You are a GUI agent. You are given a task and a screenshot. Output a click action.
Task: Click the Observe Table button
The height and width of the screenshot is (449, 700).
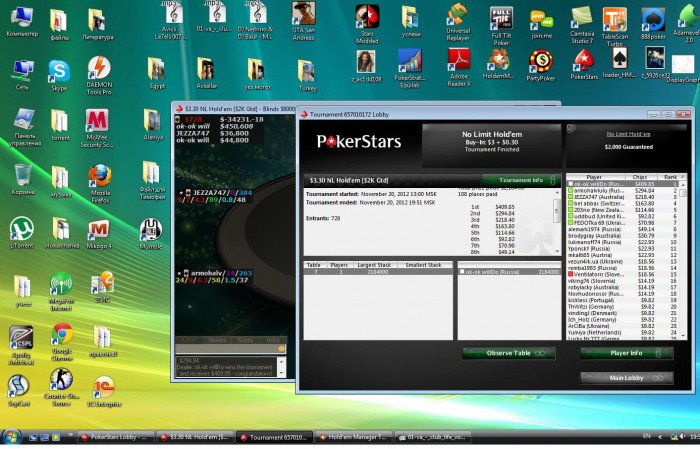pyautogui.click(x=509, y=353)
